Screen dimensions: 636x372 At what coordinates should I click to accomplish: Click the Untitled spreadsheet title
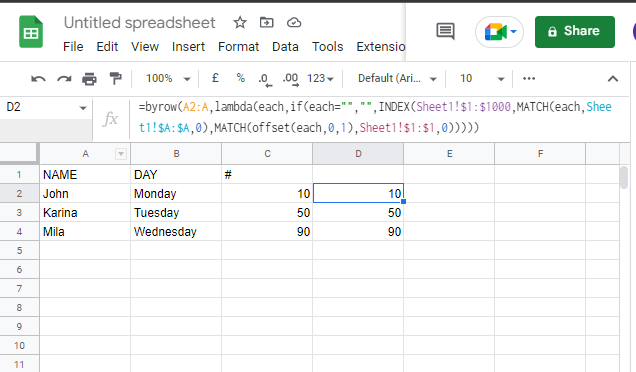140,23
